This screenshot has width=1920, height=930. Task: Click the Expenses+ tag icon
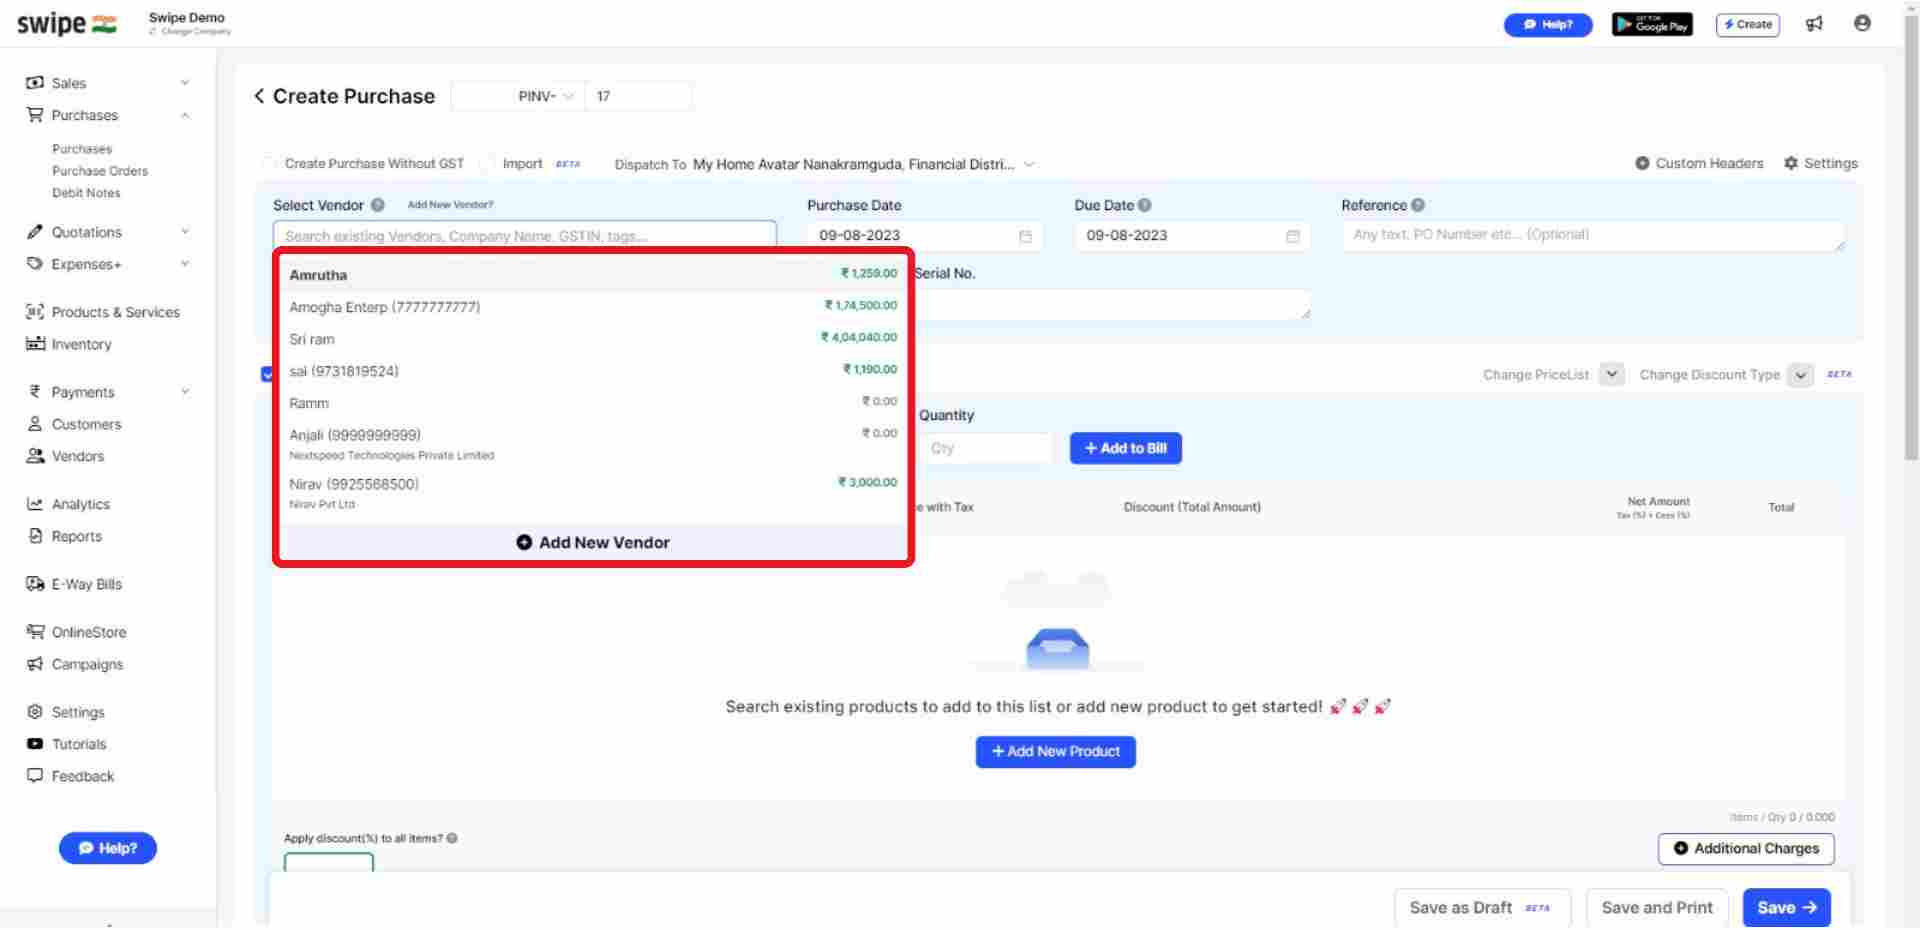coord(35,264)
